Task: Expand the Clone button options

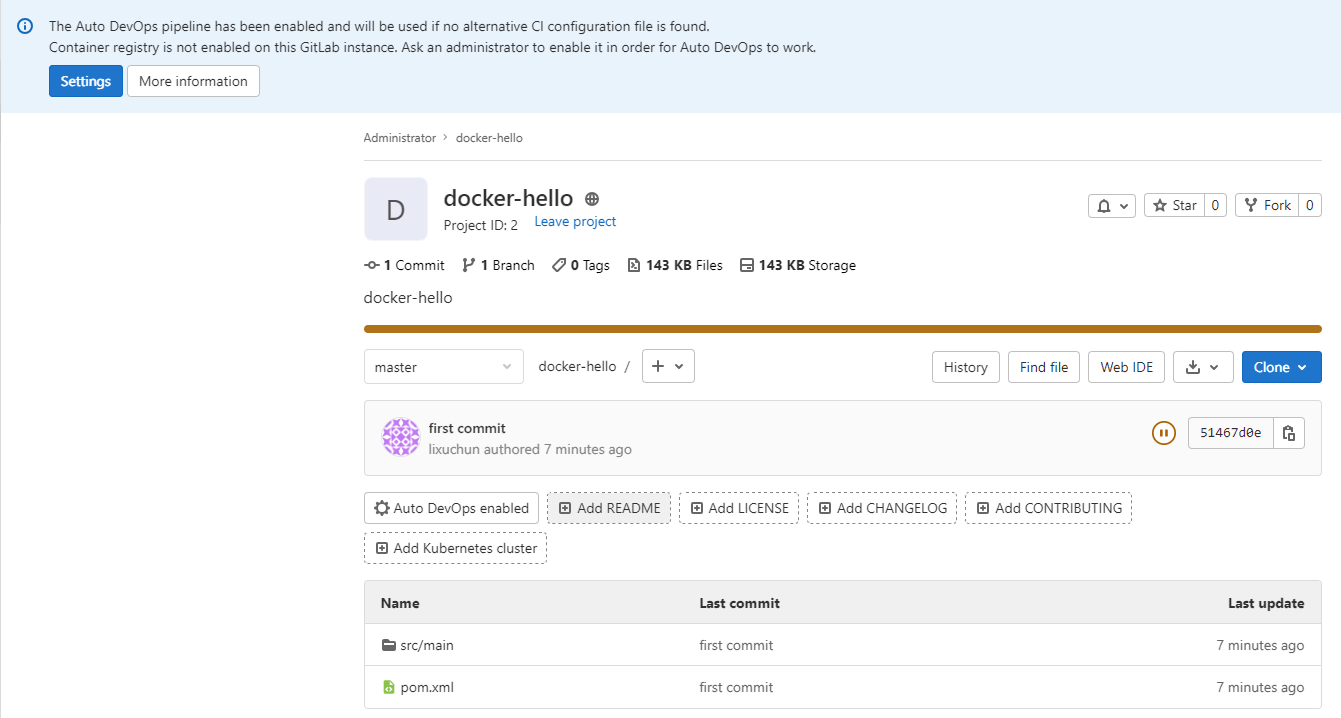Action: point(1281,367)
